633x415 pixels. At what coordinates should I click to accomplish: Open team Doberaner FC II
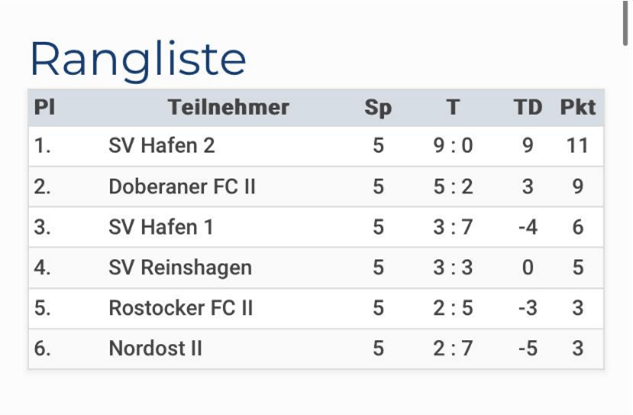(x=182, y=187)
